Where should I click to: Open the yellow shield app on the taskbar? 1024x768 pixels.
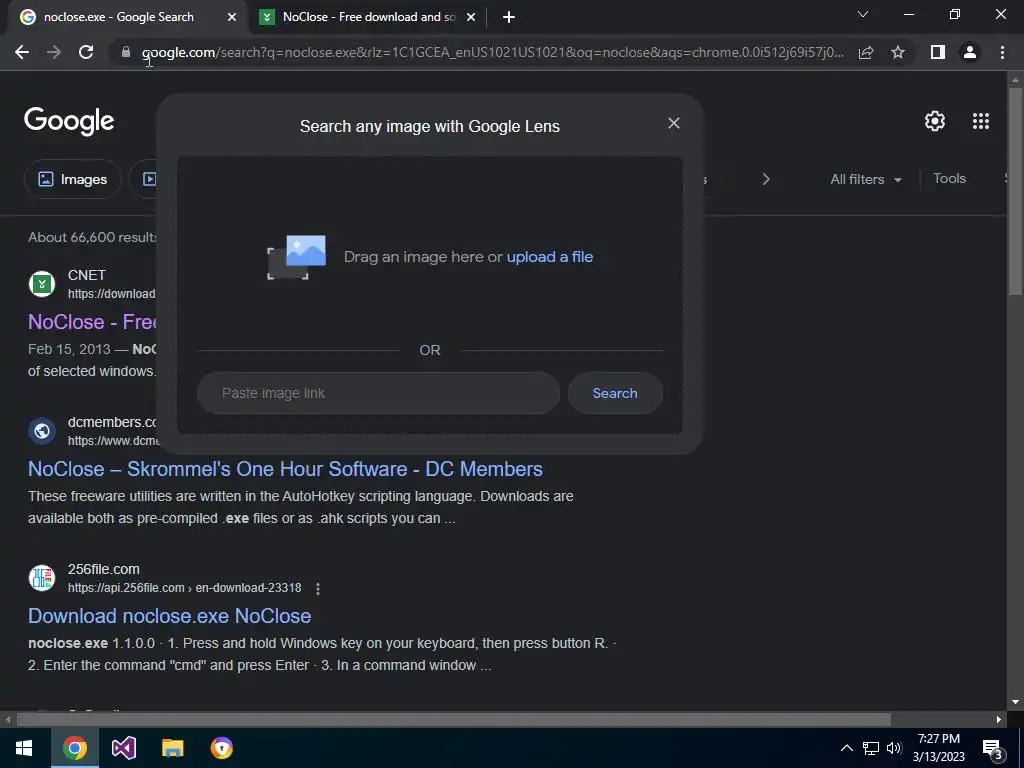click(222, 748)
